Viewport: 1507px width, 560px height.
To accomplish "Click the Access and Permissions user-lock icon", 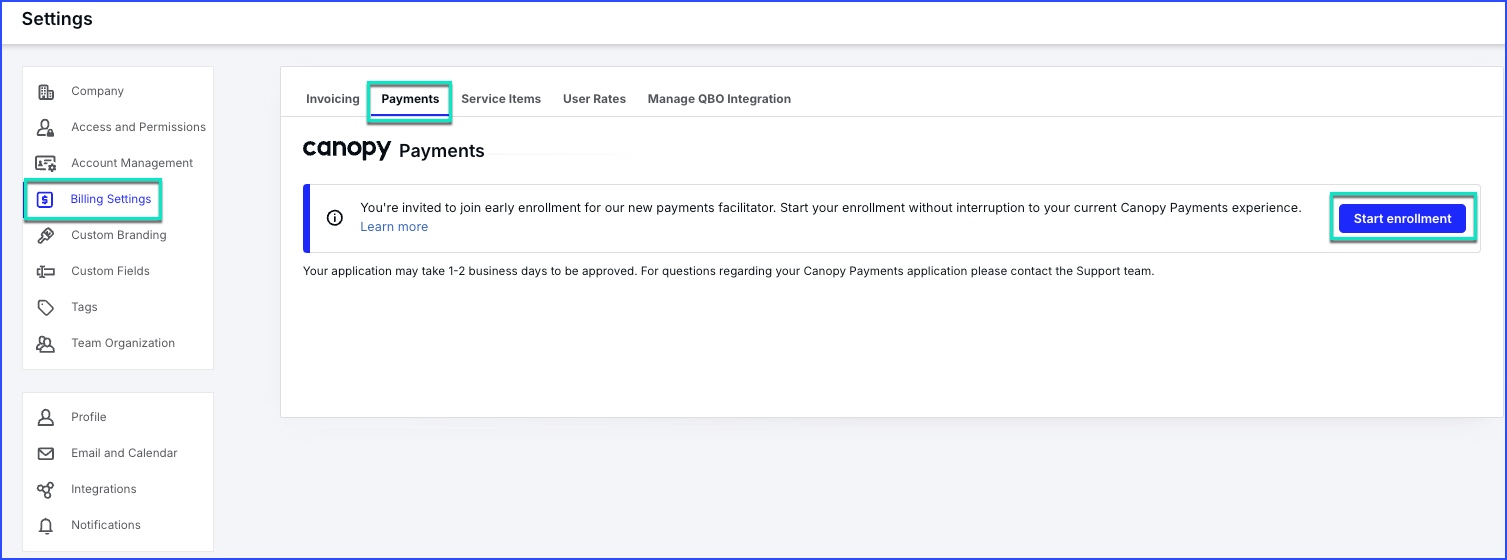I will [x=45, y=128].
